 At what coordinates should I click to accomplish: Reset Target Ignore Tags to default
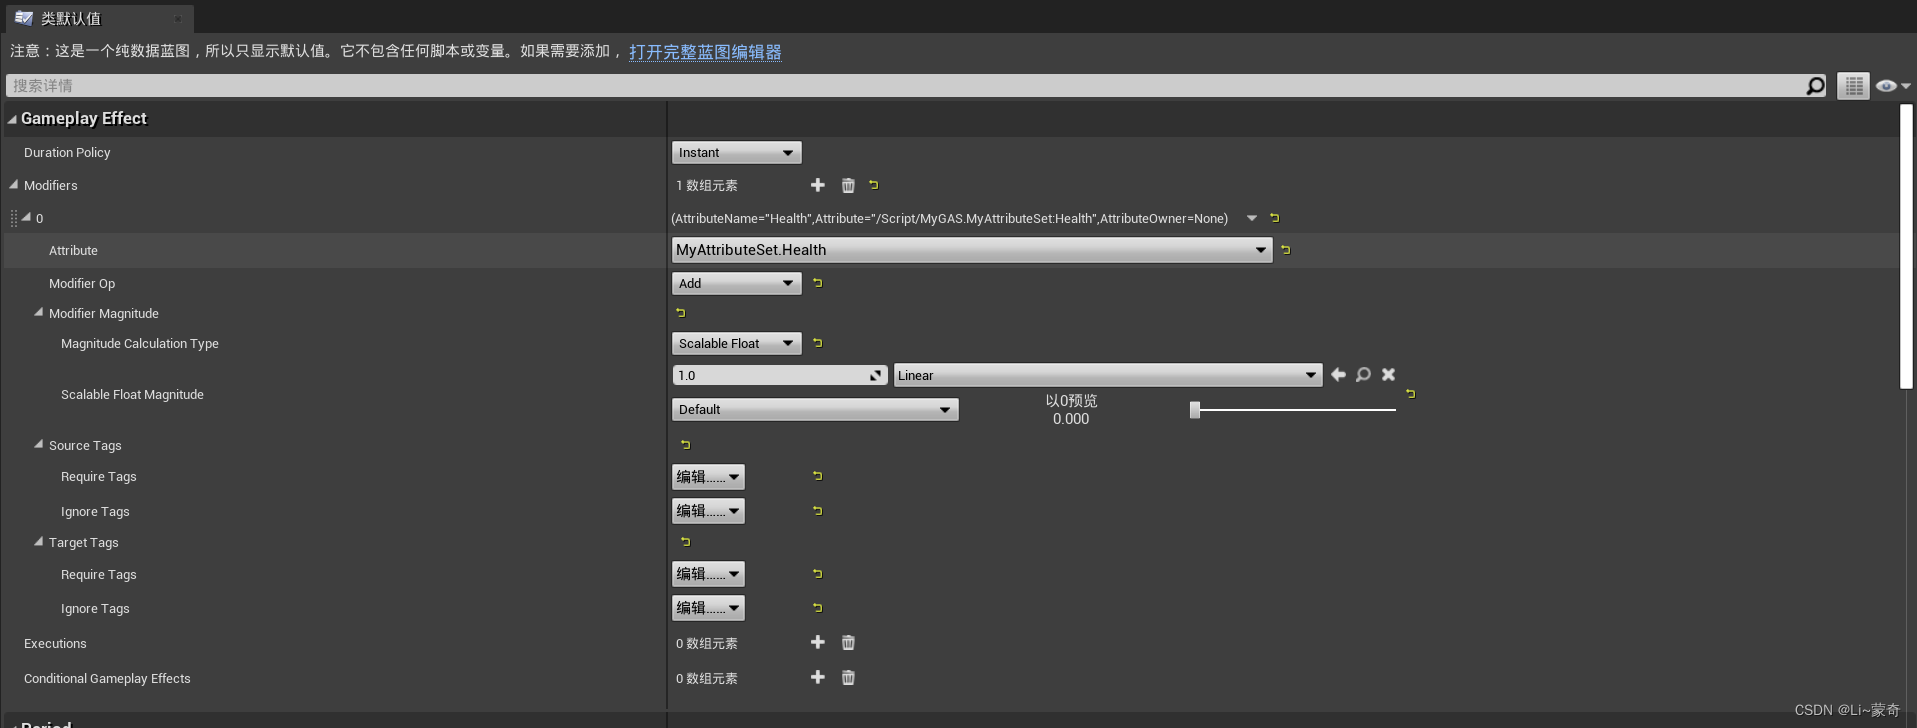coord(818,608)
